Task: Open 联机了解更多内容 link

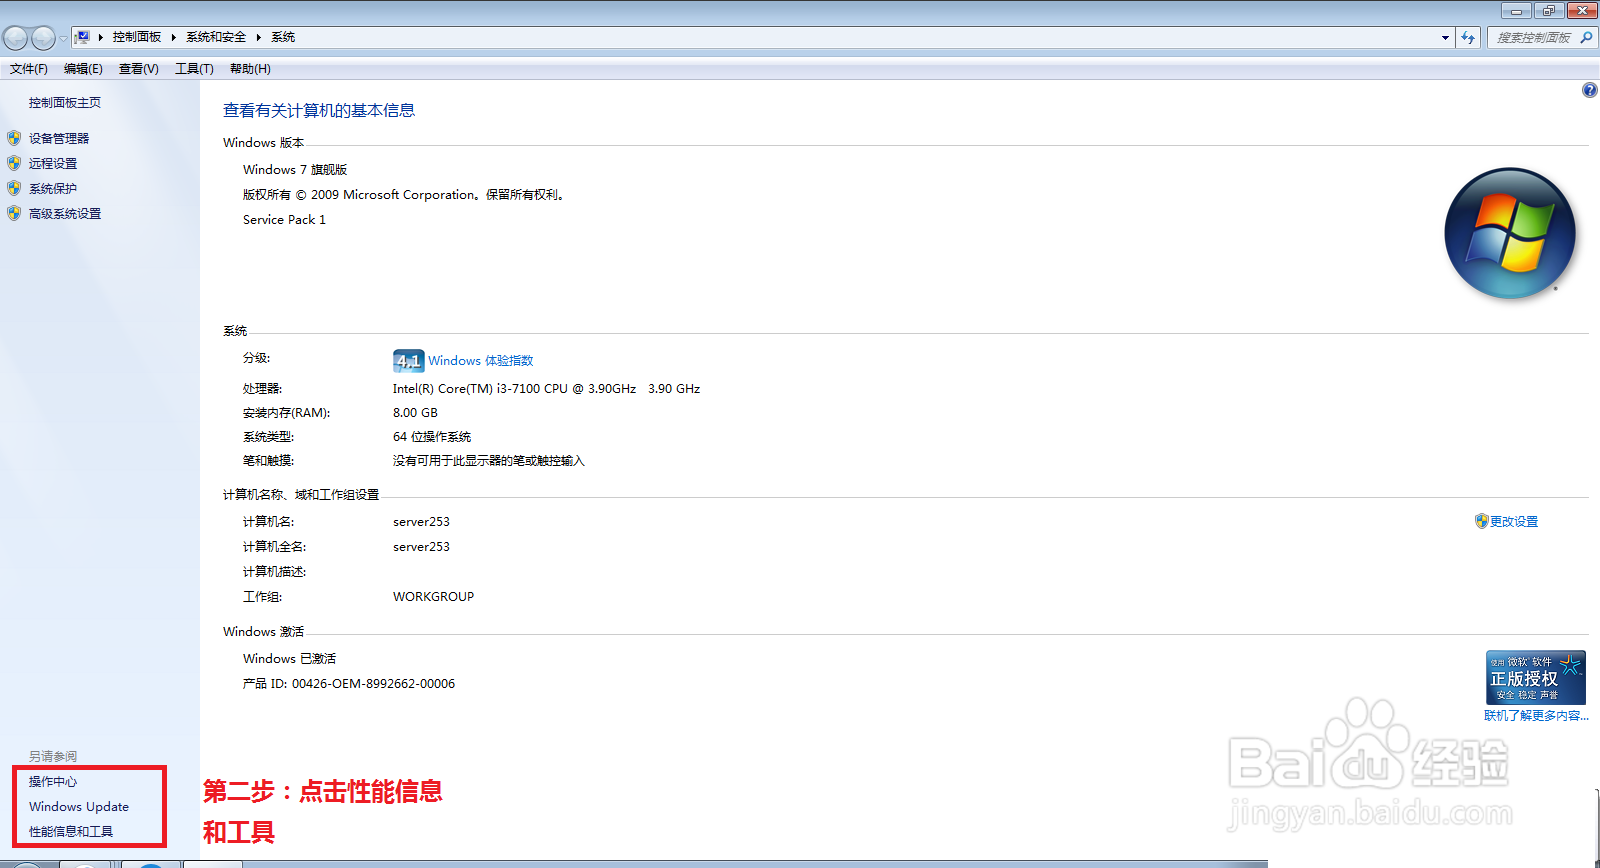Action: coord(1536,716)
